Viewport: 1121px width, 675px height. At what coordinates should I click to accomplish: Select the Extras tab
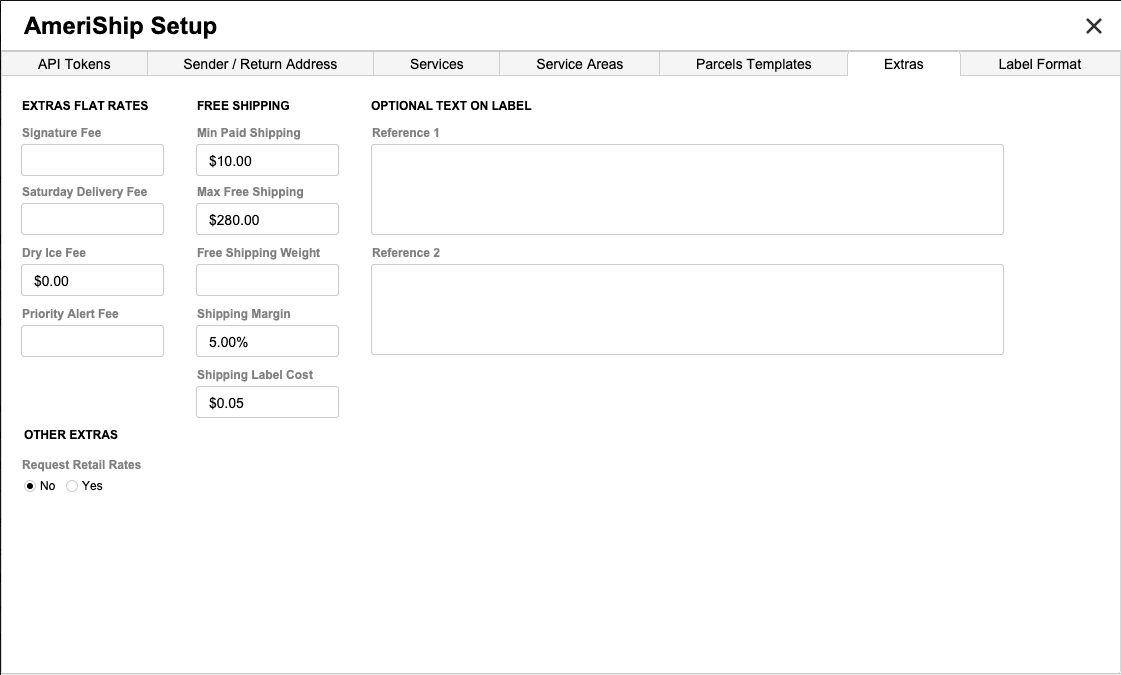pyautogui.click(x=903, y=64)
